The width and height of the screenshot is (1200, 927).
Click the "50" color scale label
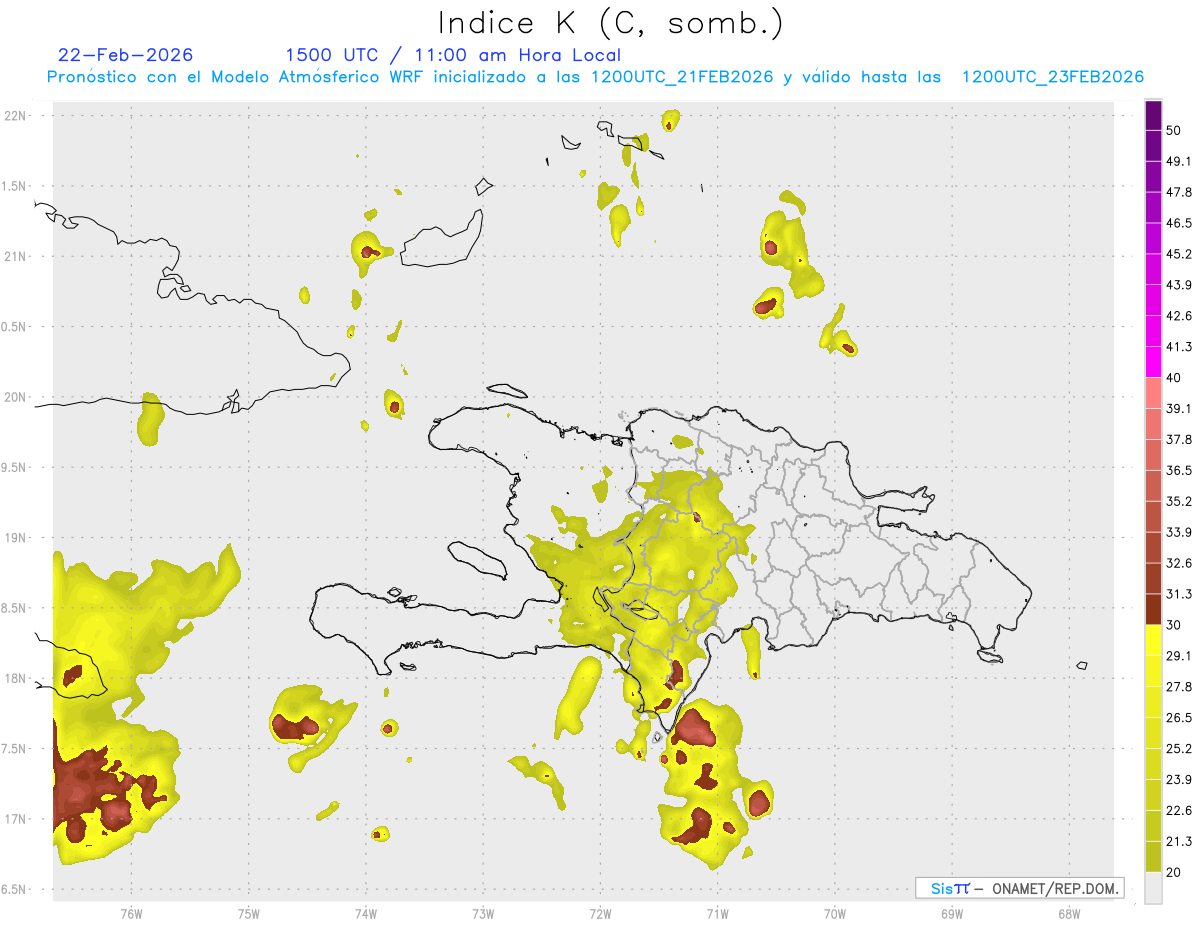click(1174, 130)
